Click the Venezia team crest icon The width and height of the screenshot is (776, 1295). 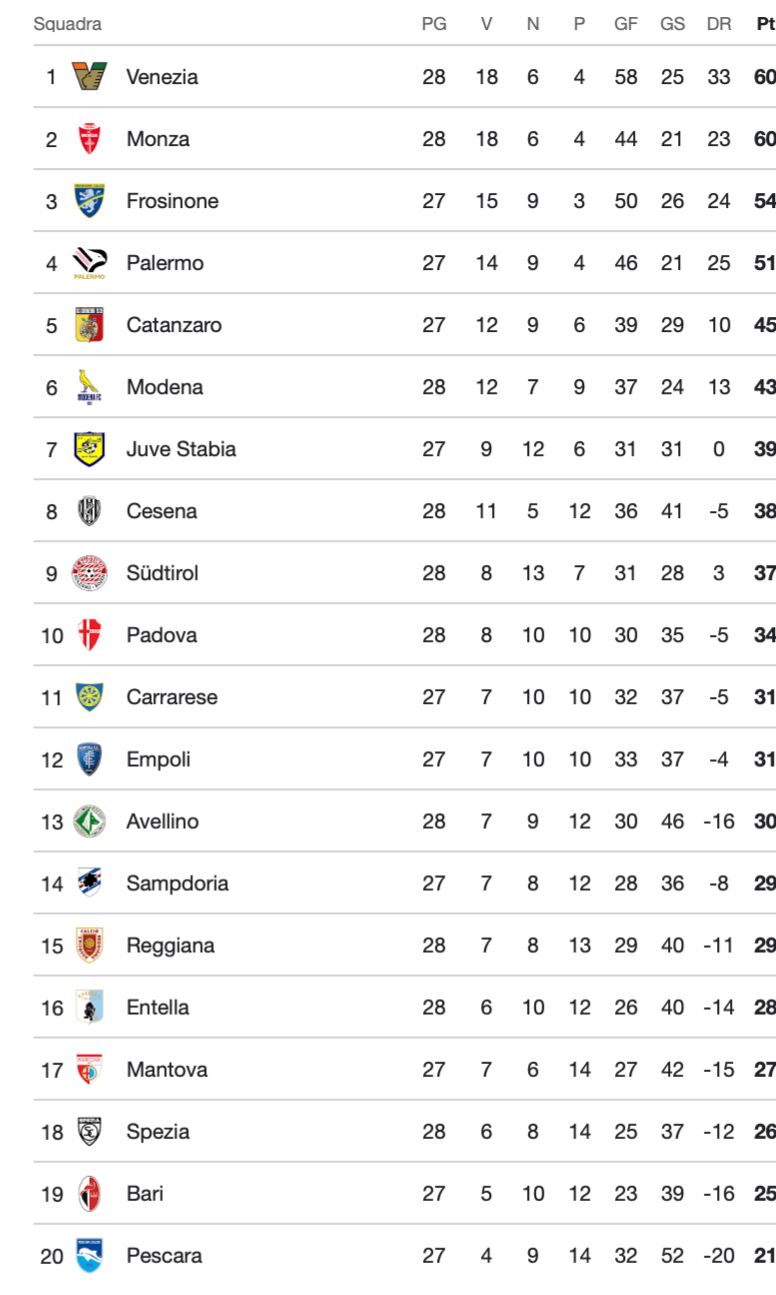pos(90,77)
